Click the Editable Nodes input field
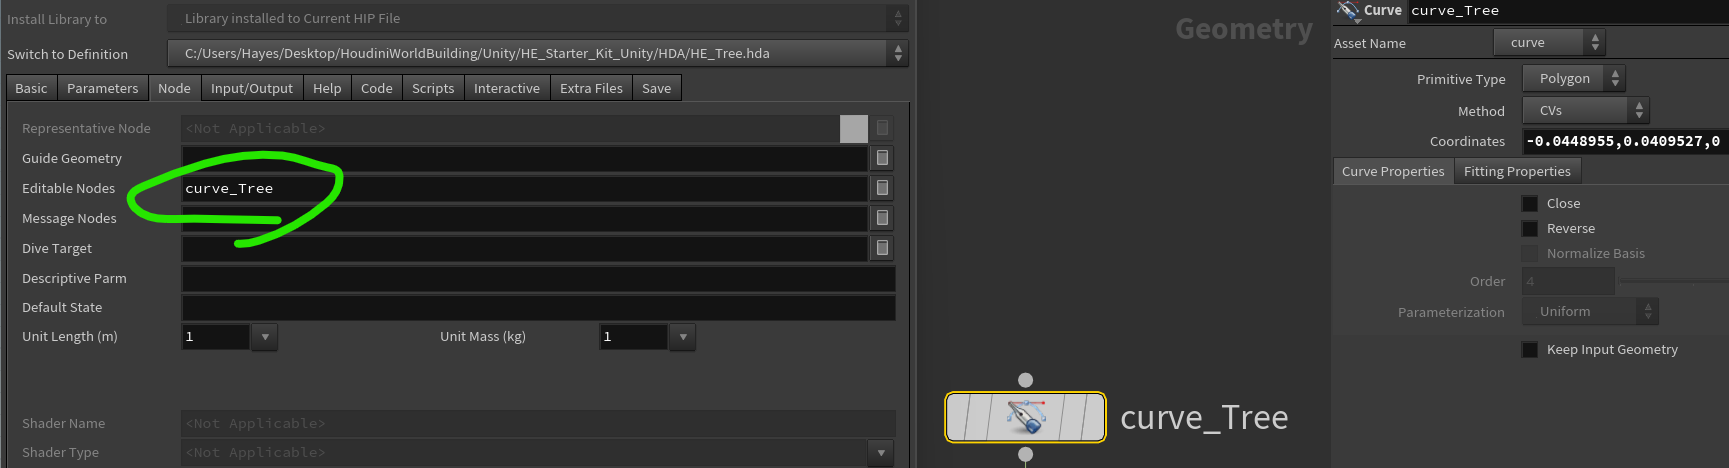Viewport: 1729px width, 468px height. (524, 188)
